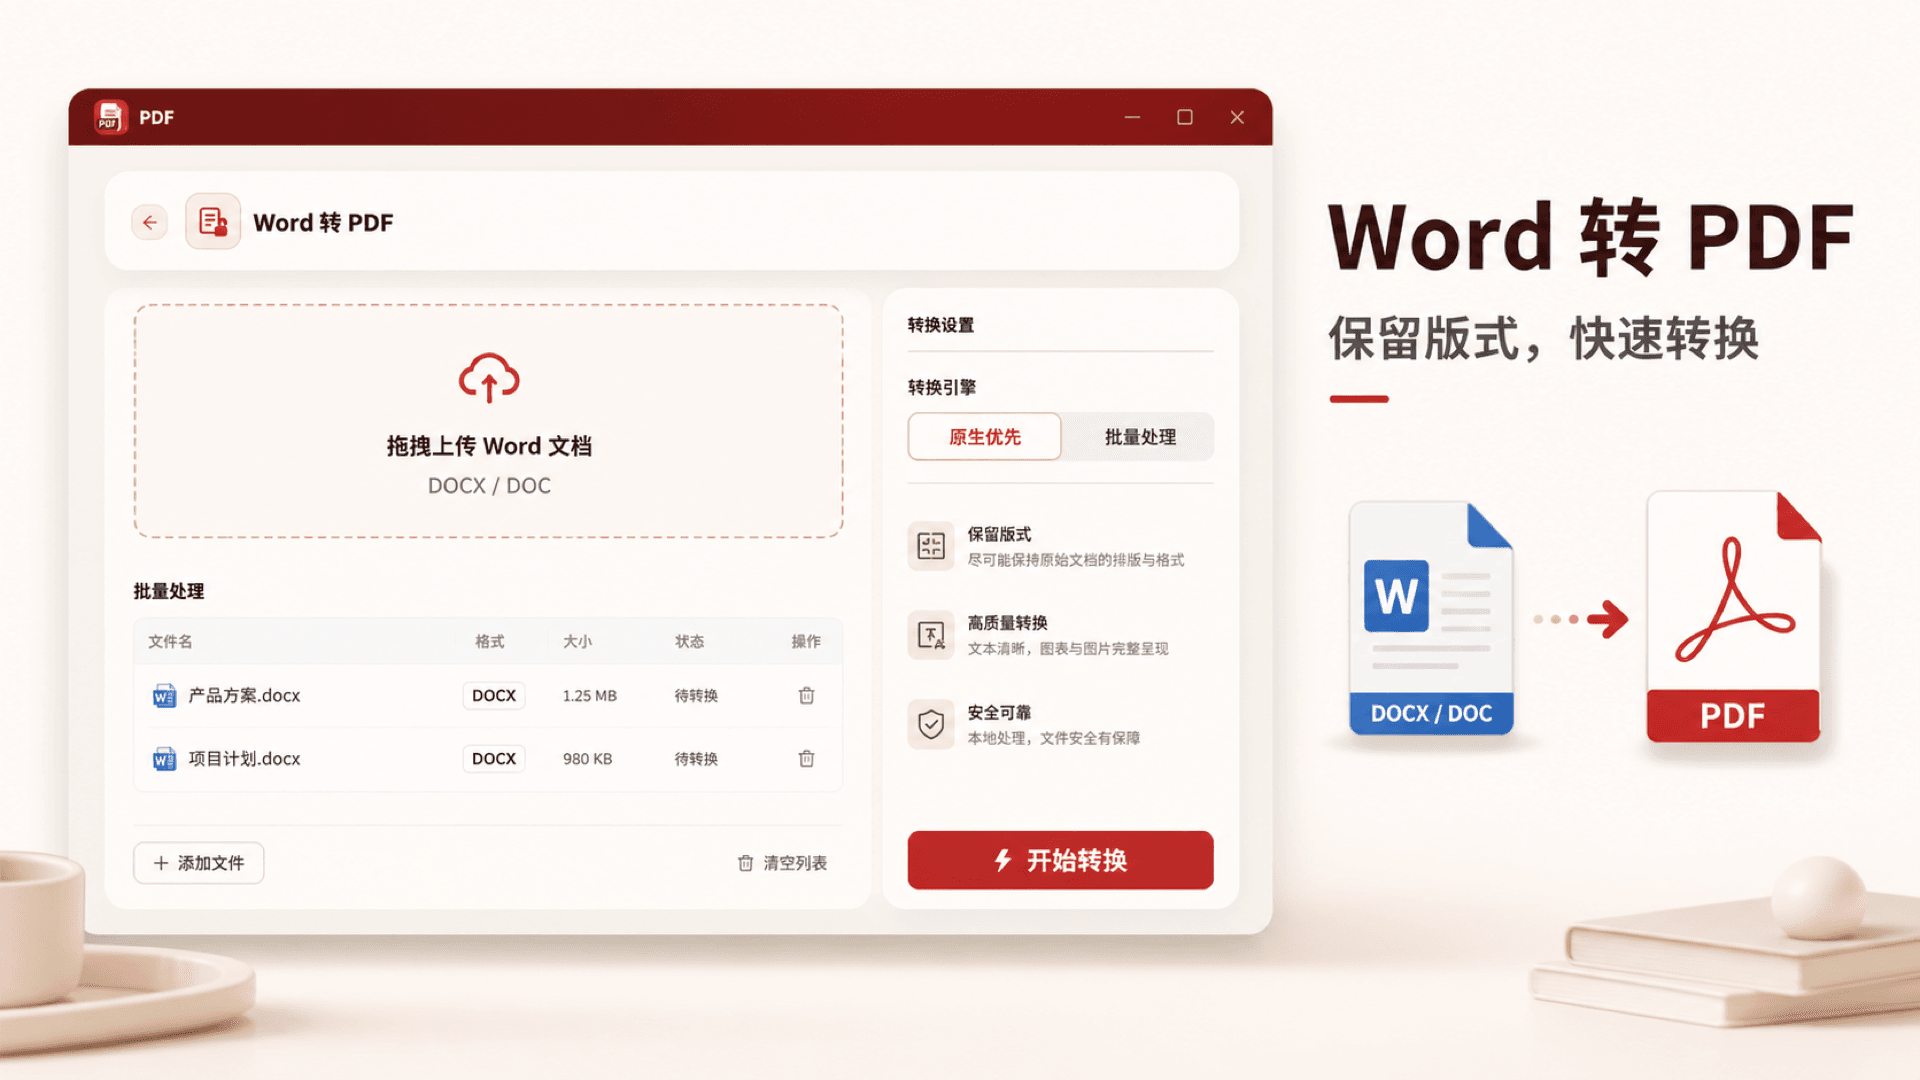1920x1080 pixels.
Task: Click the 保留版式 layout icon
Action: (x=931, y=546)
